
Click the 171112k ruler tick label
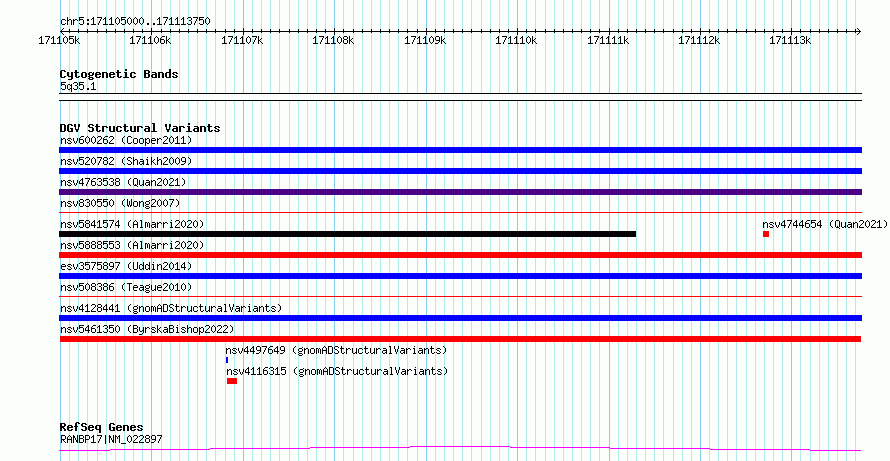coord(699,40)
